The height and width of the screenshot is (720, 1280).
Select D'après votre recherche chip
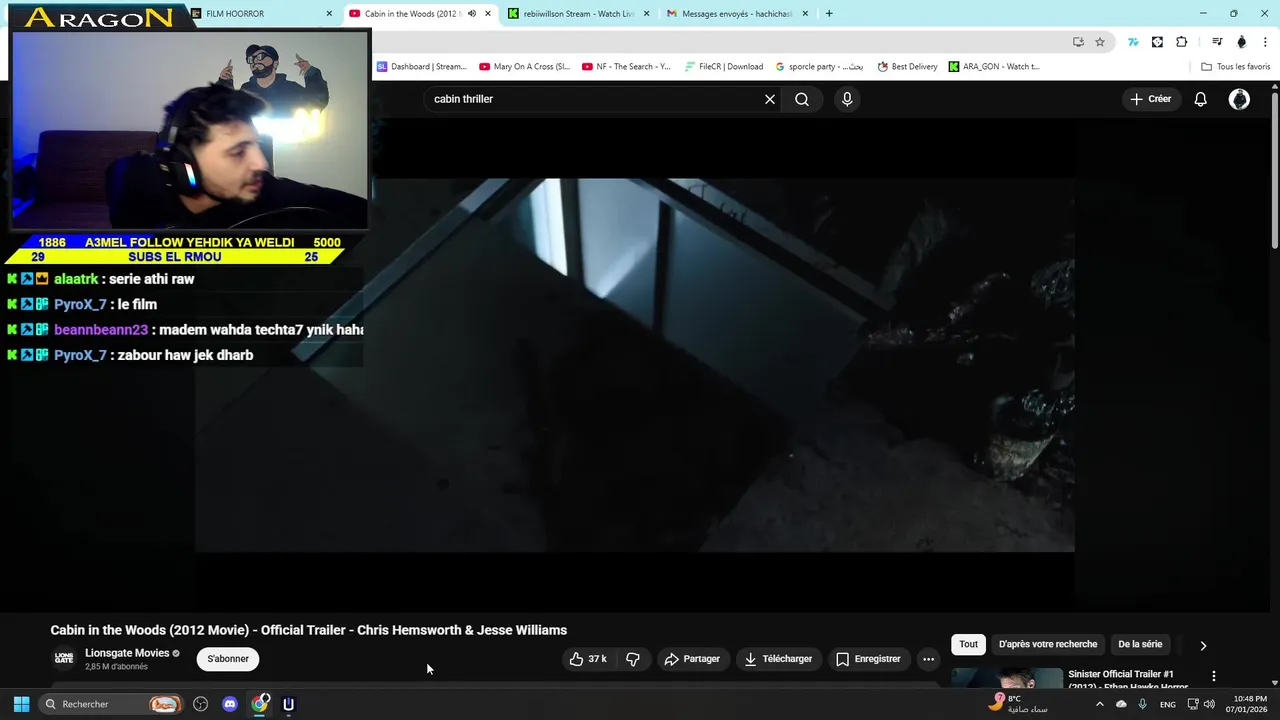click(1048, 645)
